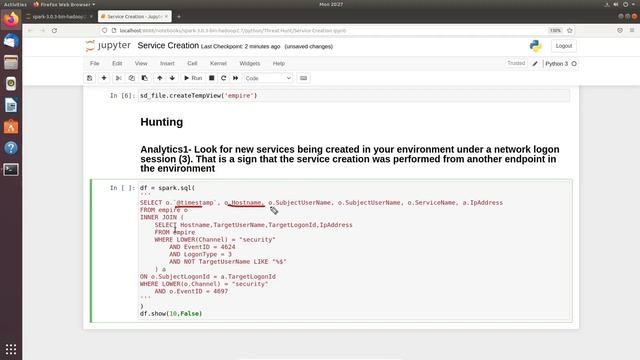Open the cell type dropdown showing Code
640x360 pixels.
click(x=268, y=78)
